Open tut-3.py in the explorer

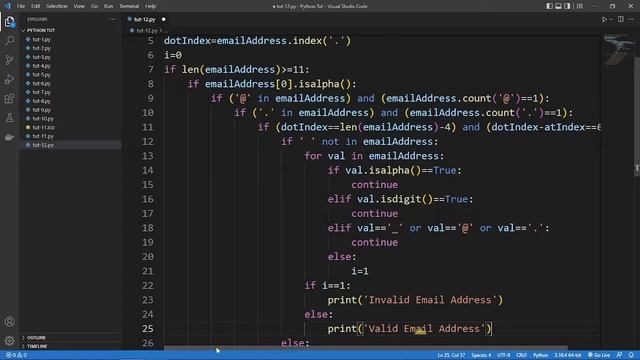[41, 57]
